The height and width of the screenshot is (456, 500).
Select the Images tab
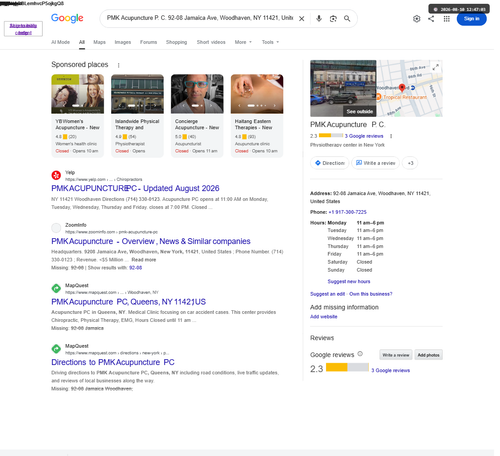click(123, 42)
